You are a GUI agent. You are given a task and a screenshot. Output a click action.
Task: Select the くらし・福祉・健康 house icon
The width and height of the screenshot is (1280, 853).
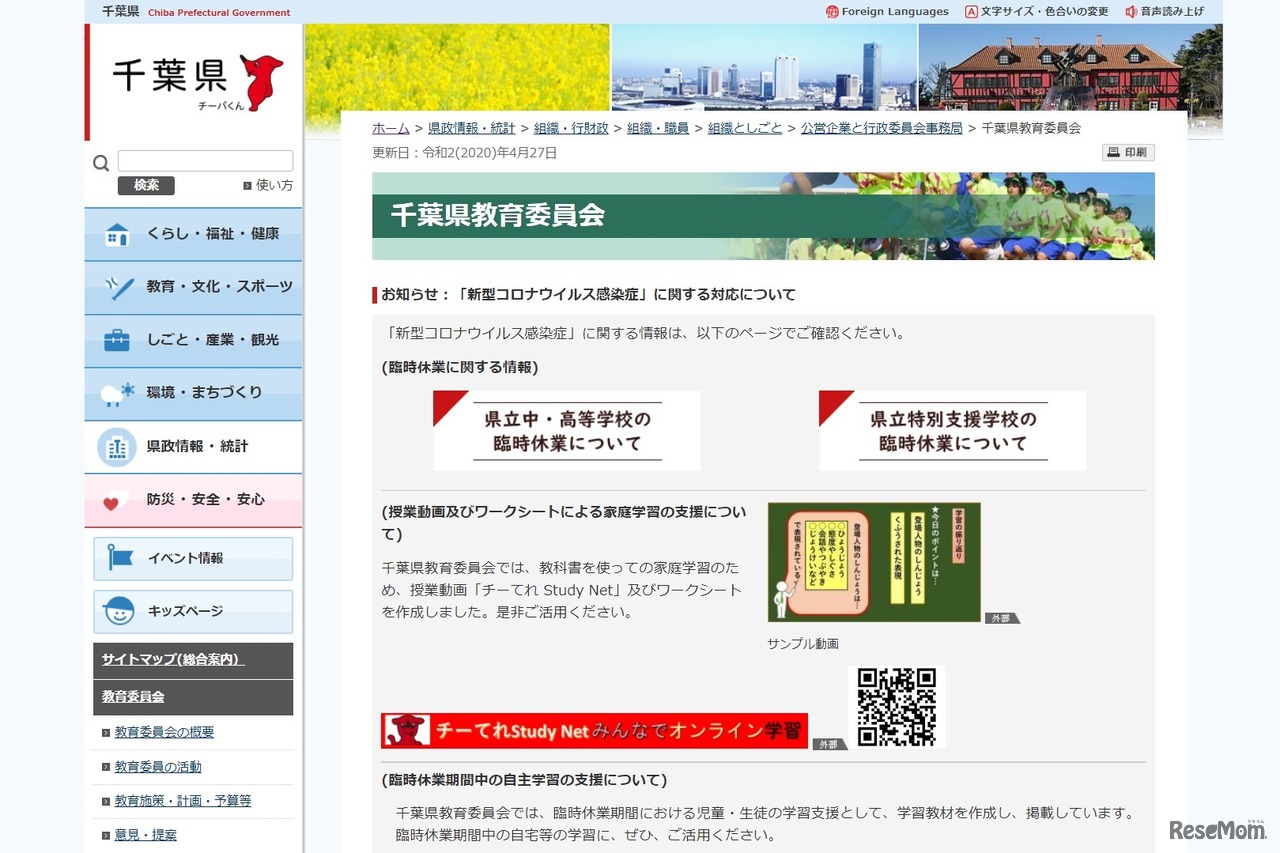116,234
